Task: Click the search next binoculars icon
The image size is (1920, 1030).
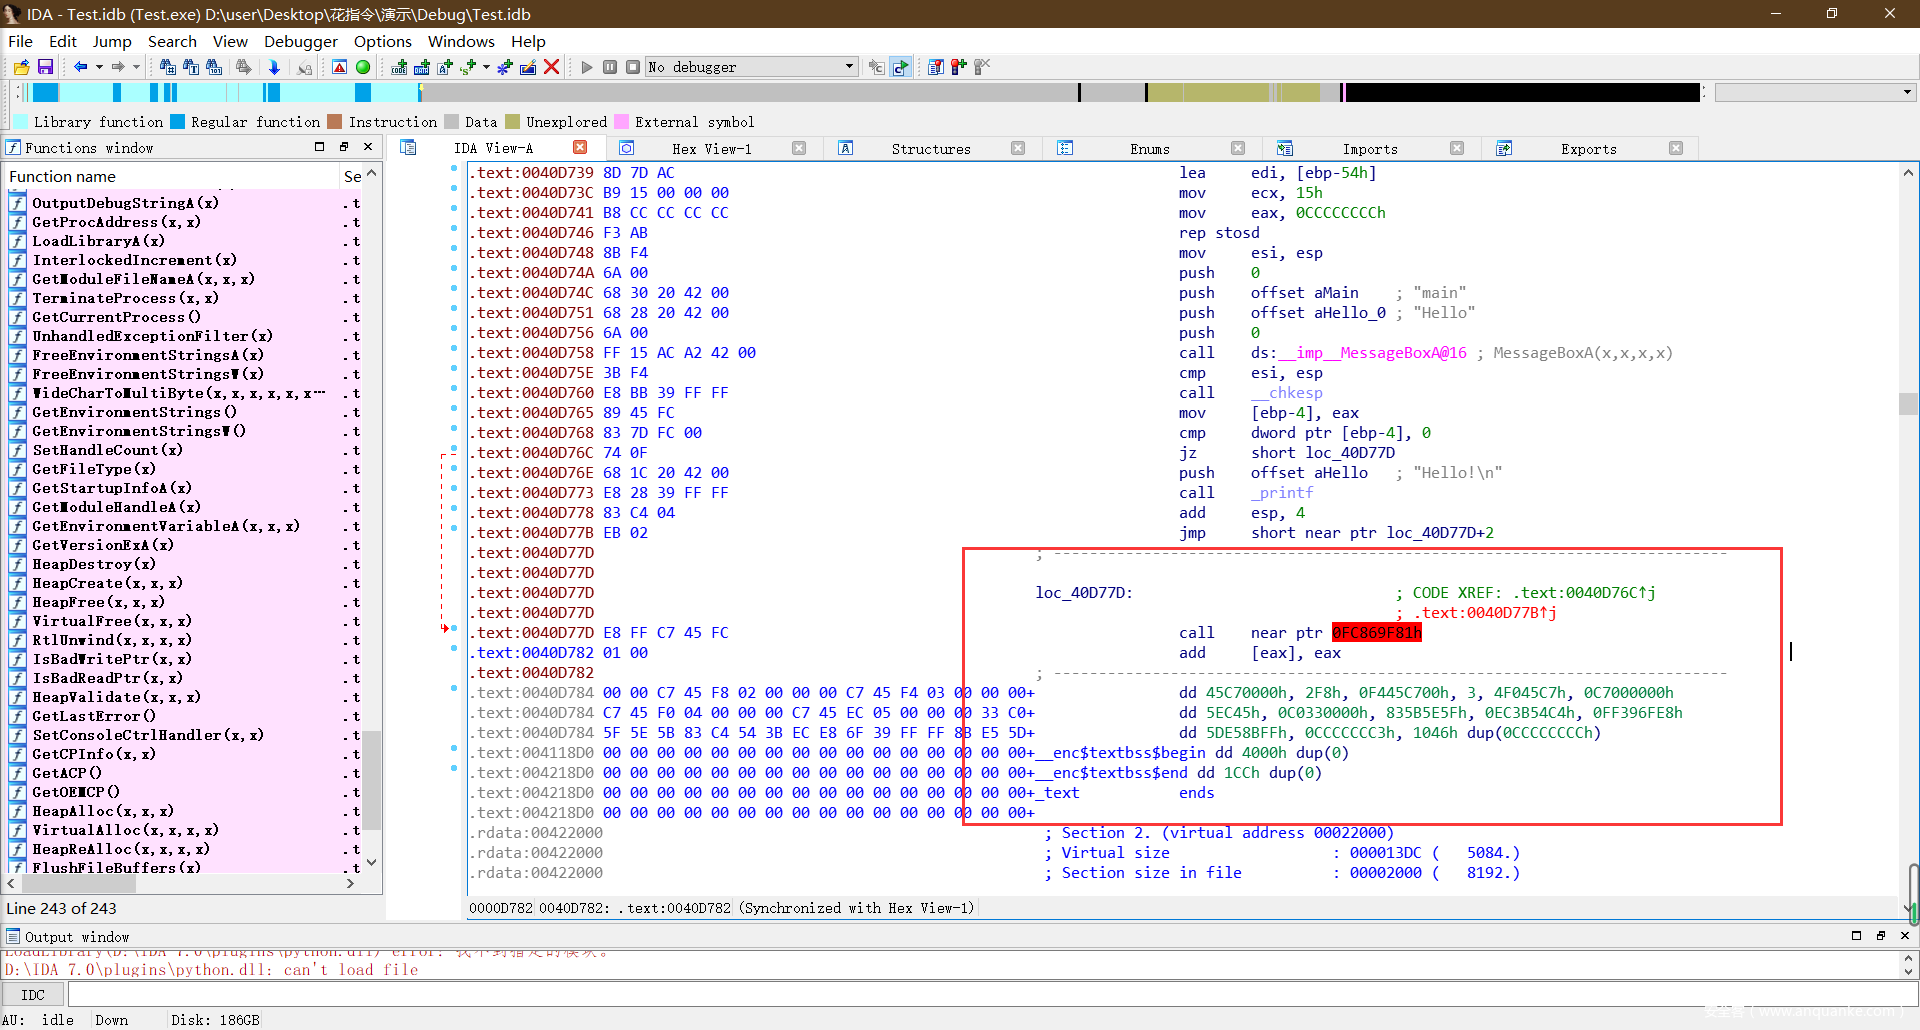Action: [x=243, y=67]
